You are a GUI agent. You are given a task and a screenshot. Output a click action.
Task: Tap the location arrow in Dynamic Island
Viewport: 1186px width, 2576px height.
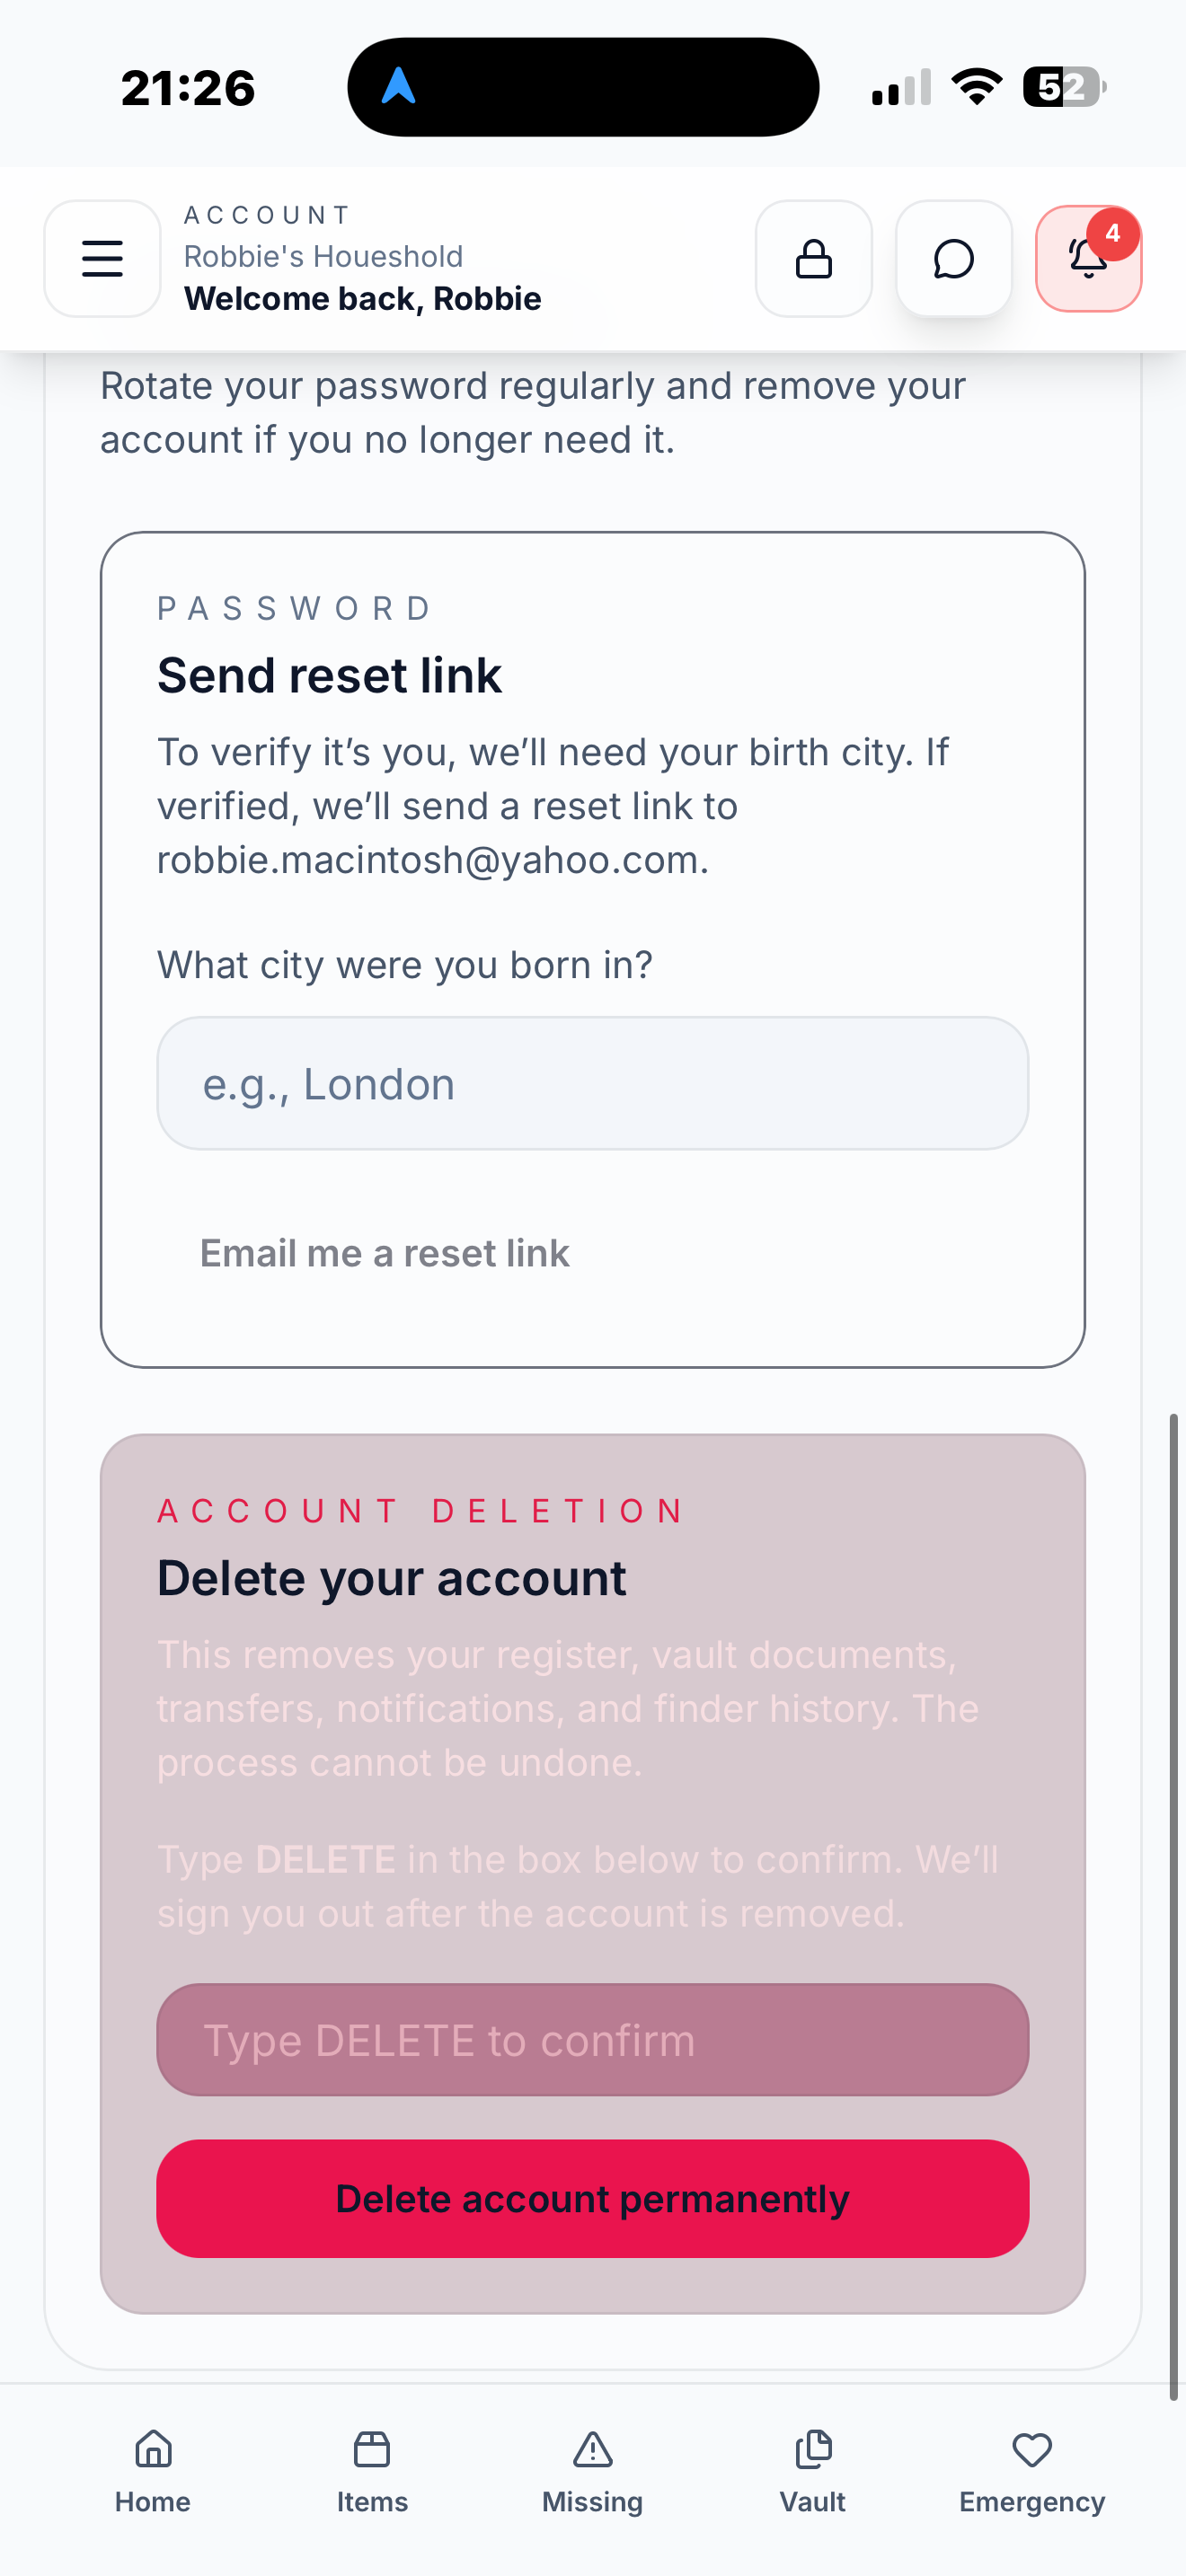click(399, 87)
